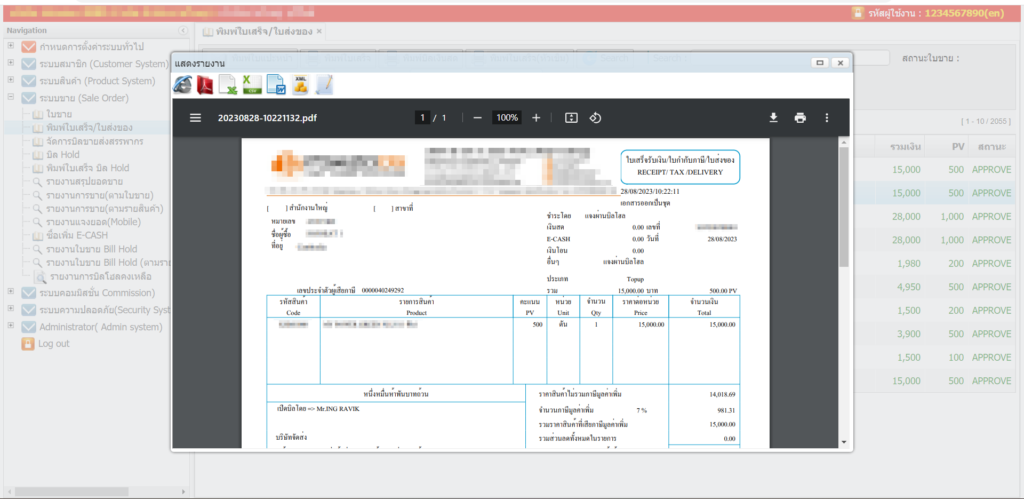The image size is (1024, 499).
Task: Collapse the ระบบขาย (Sale Order) tree node
Action: pos(10,98)
